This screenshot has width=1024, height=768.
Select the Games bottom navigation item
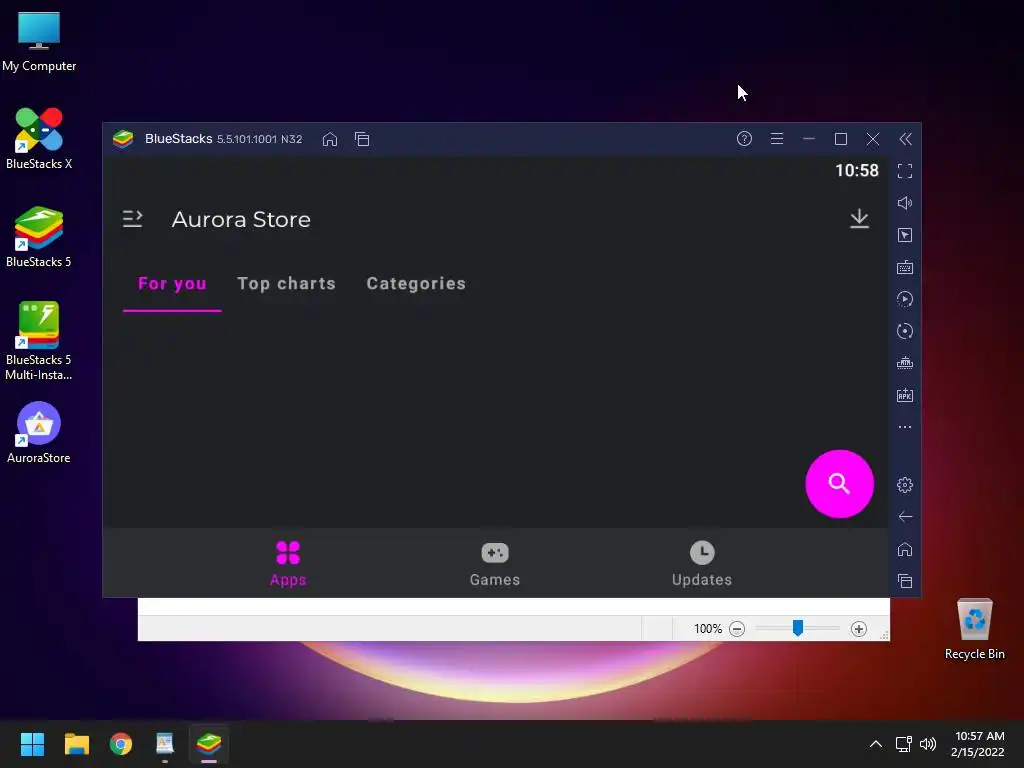coord(495,564)
